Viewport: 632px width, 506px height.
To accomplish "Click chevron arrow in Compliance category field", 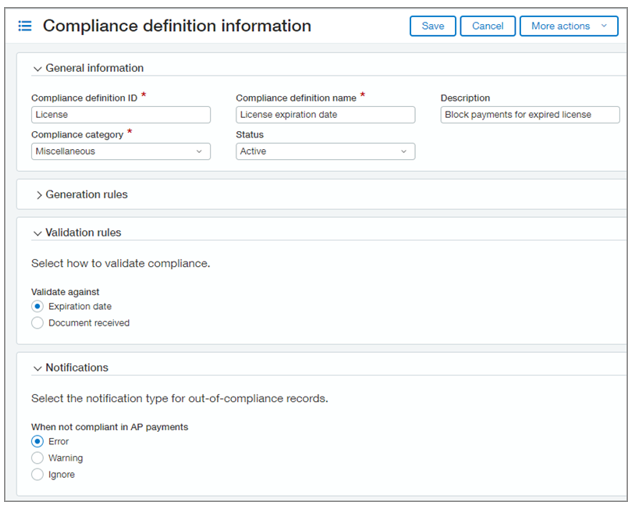I will (x=200, y=152).
